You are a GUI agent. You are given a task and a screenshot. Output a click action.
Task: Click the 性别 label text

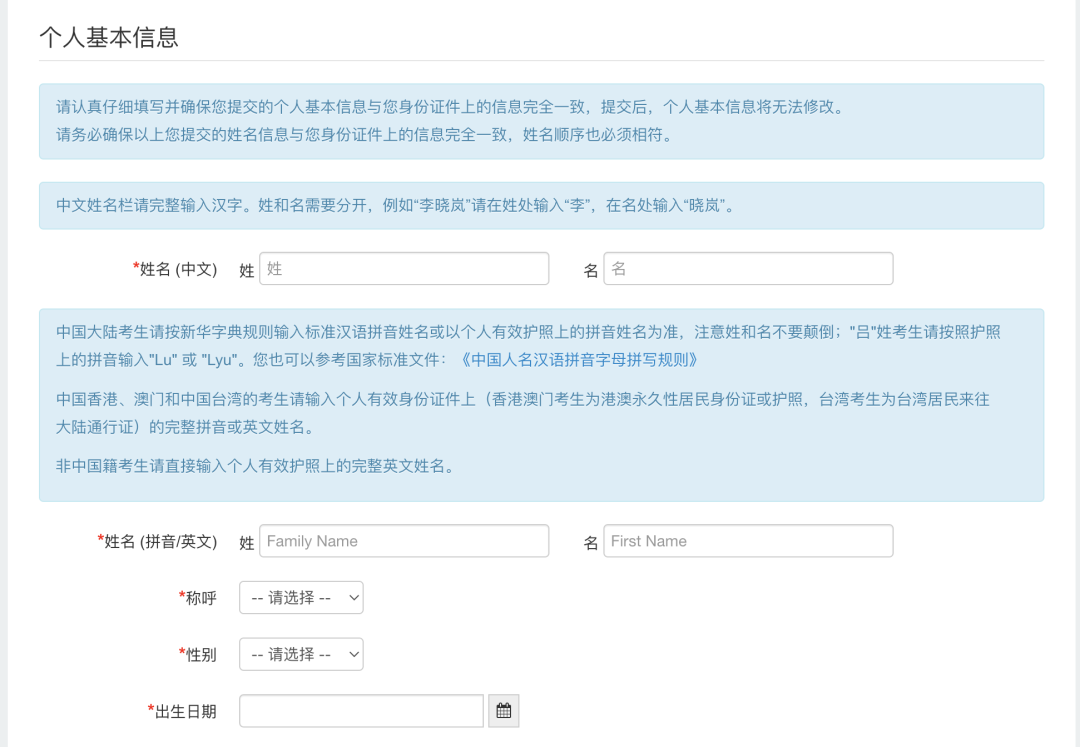pos(200,654)
